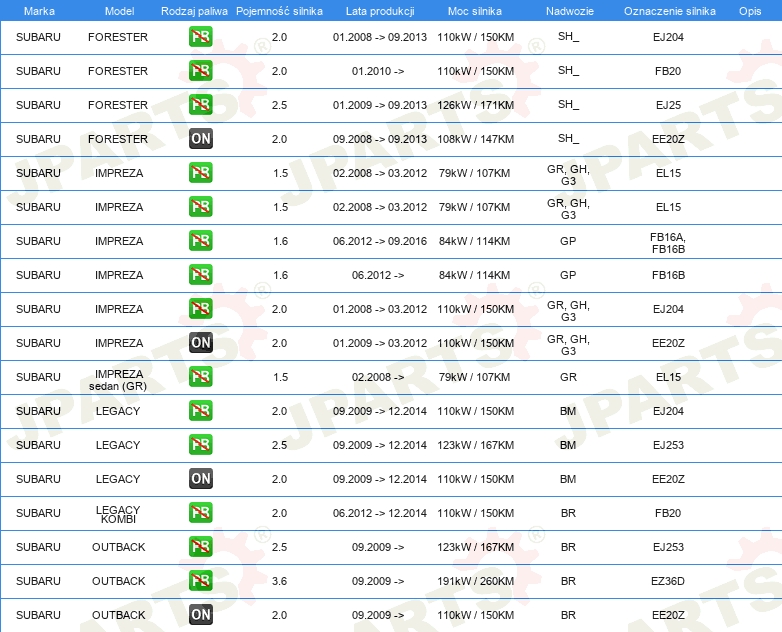Click ON diesel icon in Legacy EE20Z row
The height and width of the screenshot is (632, 782).
click(200, 479)
